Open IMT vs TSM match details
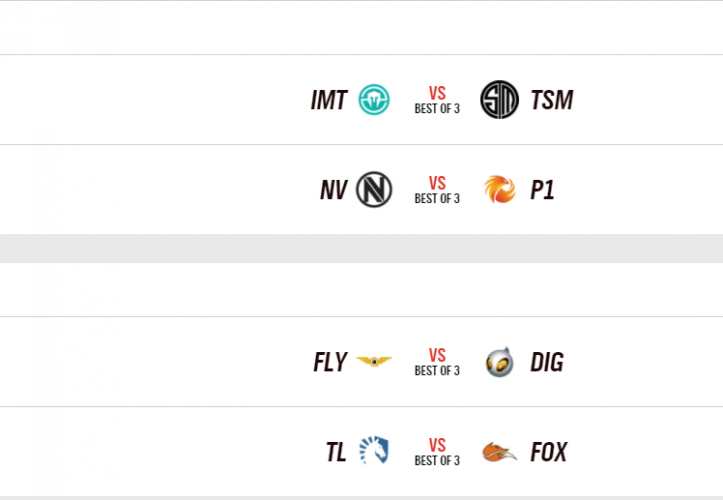The image size is (723, 500). pos(437,100)
